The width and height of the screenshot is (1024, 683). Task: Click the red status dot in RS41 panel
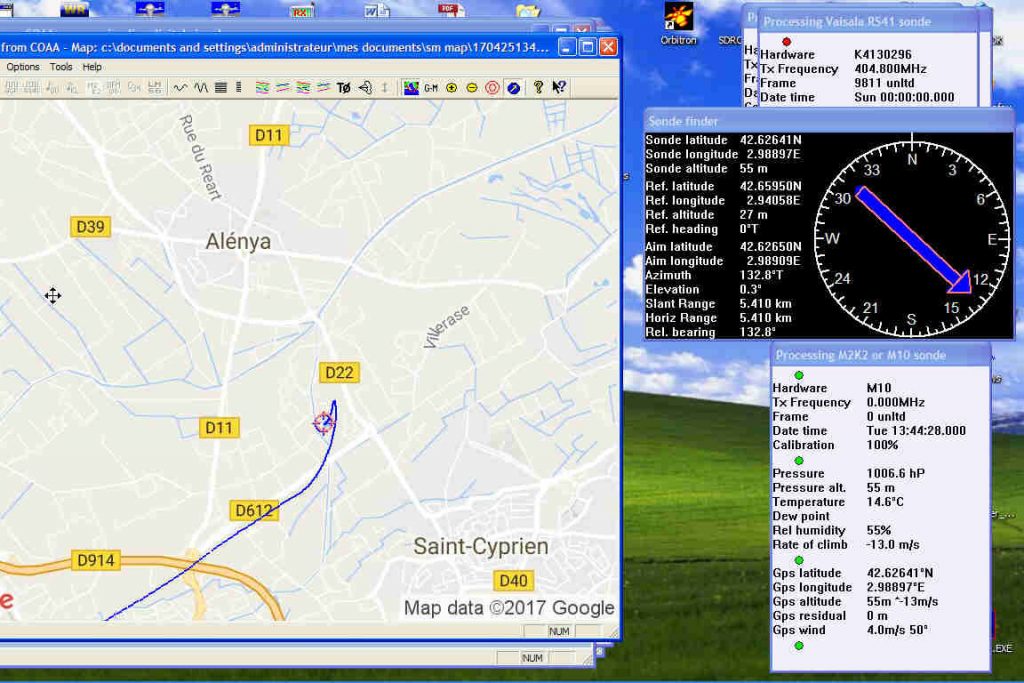click(786, 41)
